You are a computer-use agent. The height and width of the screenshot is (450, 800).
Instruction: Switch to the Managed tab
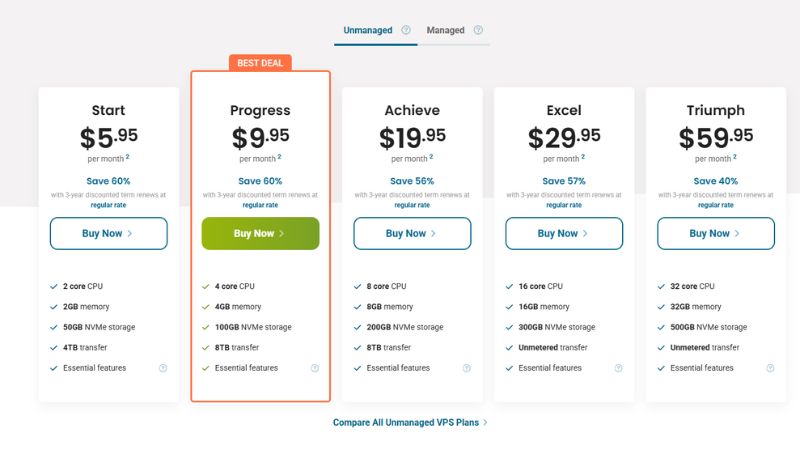tap(445, 30)
